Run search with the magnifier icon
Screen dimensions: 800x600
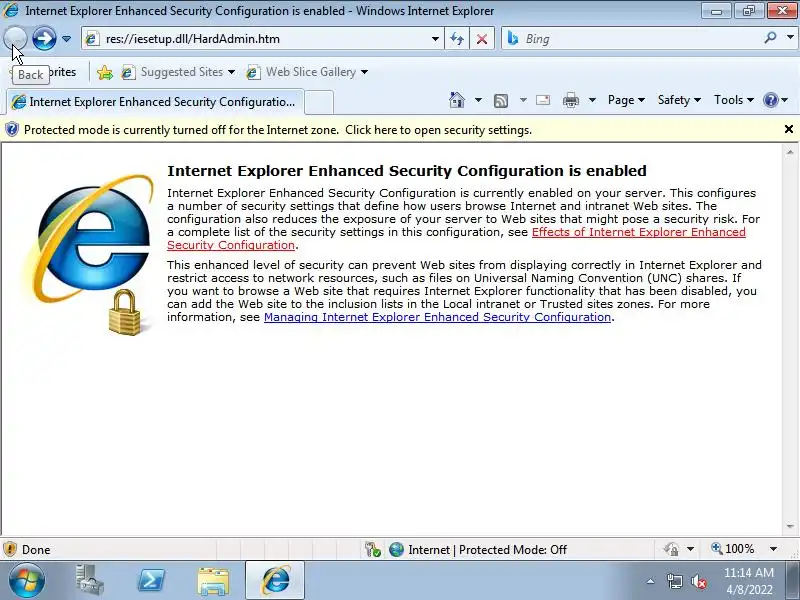click(x=771, y=38)
